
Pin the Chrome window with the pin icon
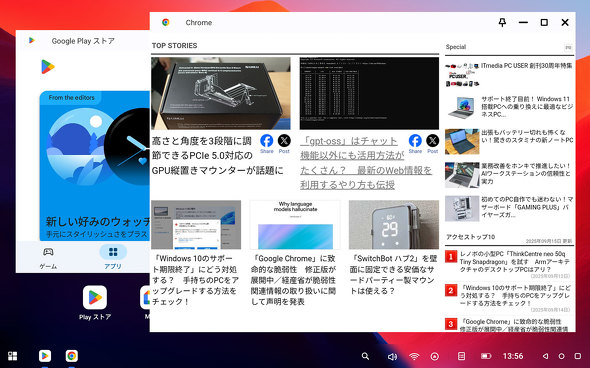[502, 22]
